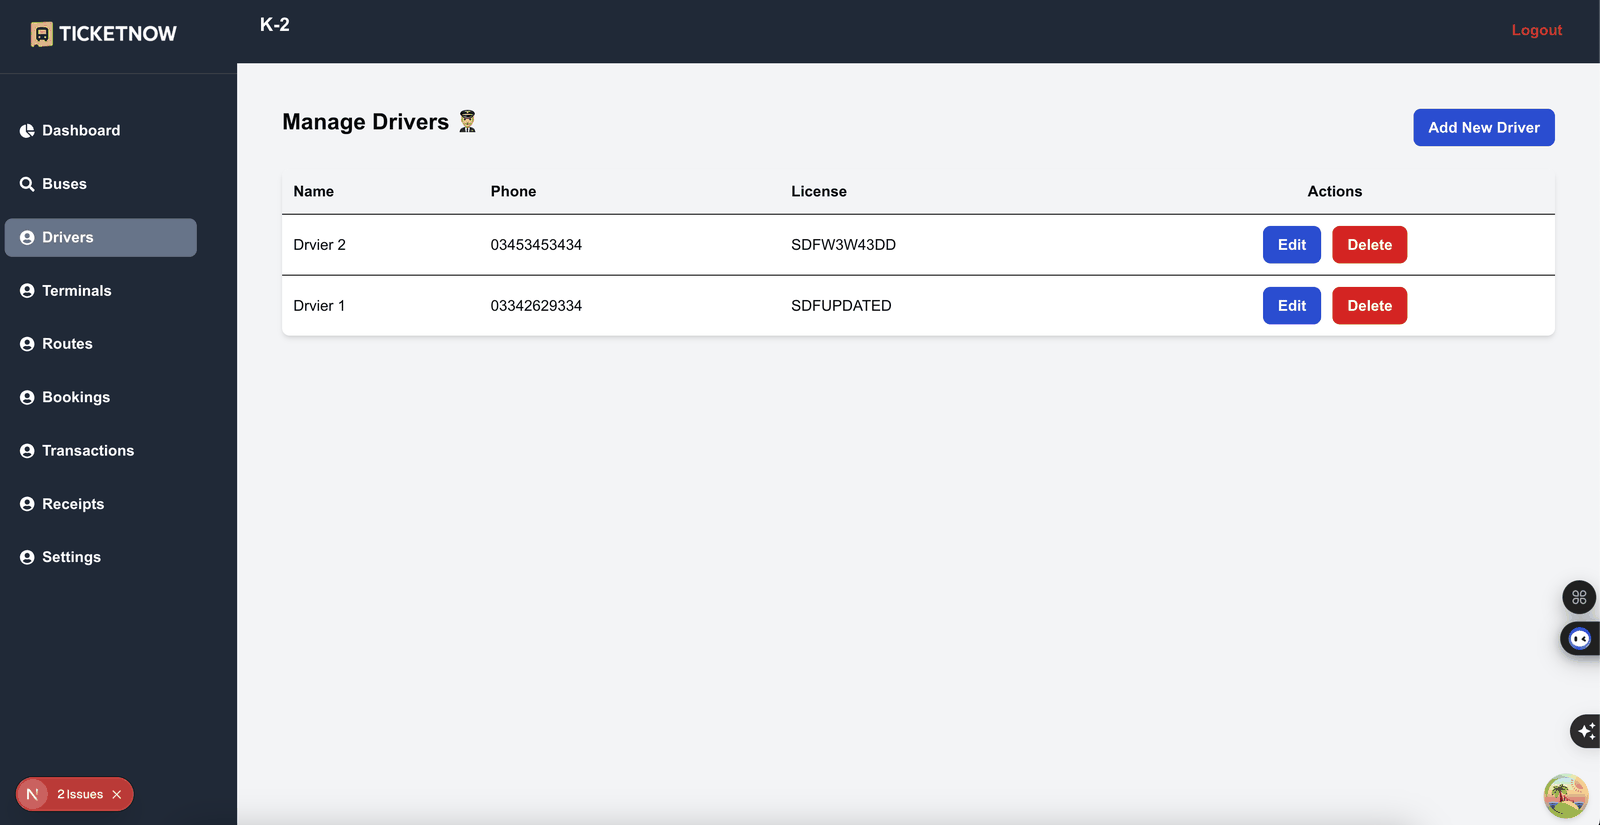1600x825 pixels.
Task: Click license SDFUPDATED
Action: point(841,306)
